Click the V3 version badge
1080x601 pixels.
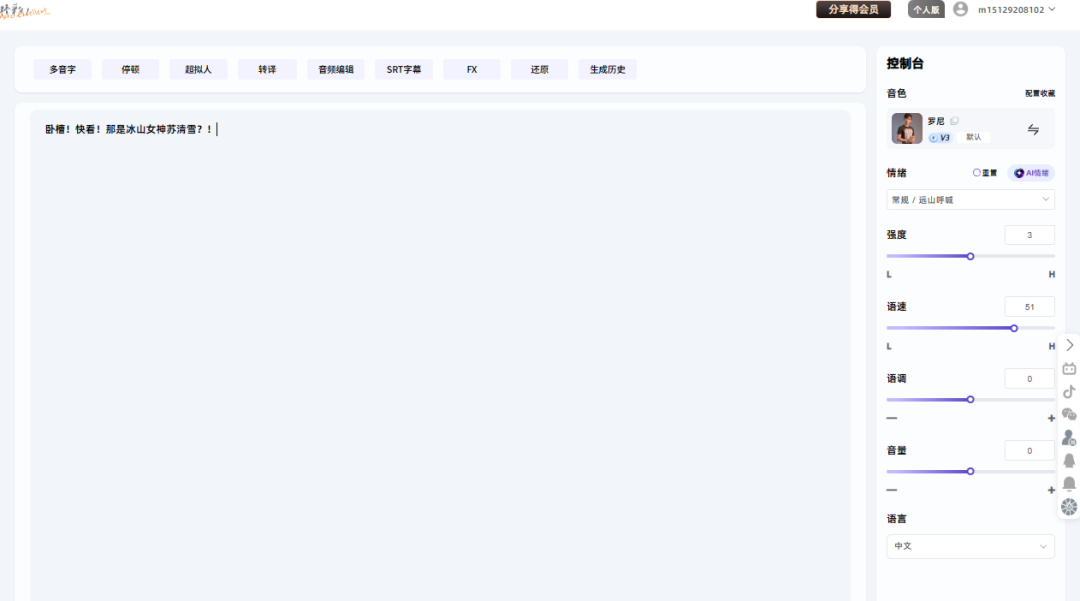tap(940, 137)
